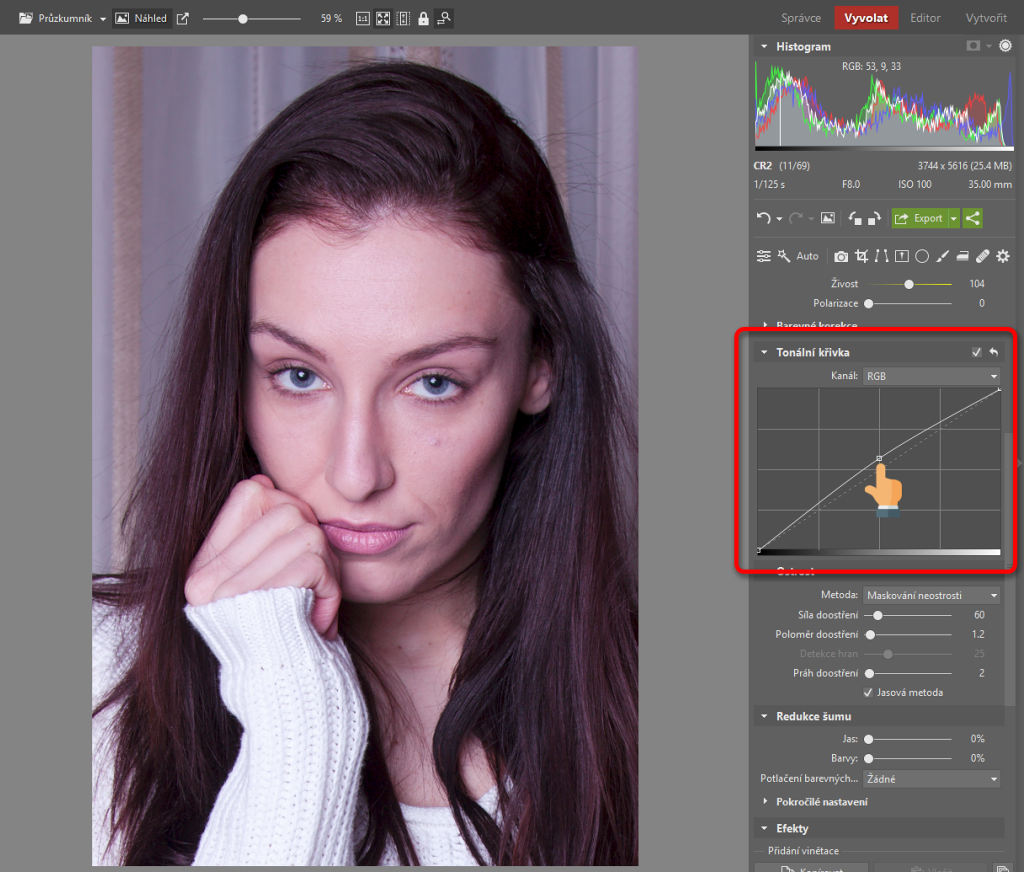Rotate the photo right
This screenshot has height=872, width=1024.
[874, 218]
